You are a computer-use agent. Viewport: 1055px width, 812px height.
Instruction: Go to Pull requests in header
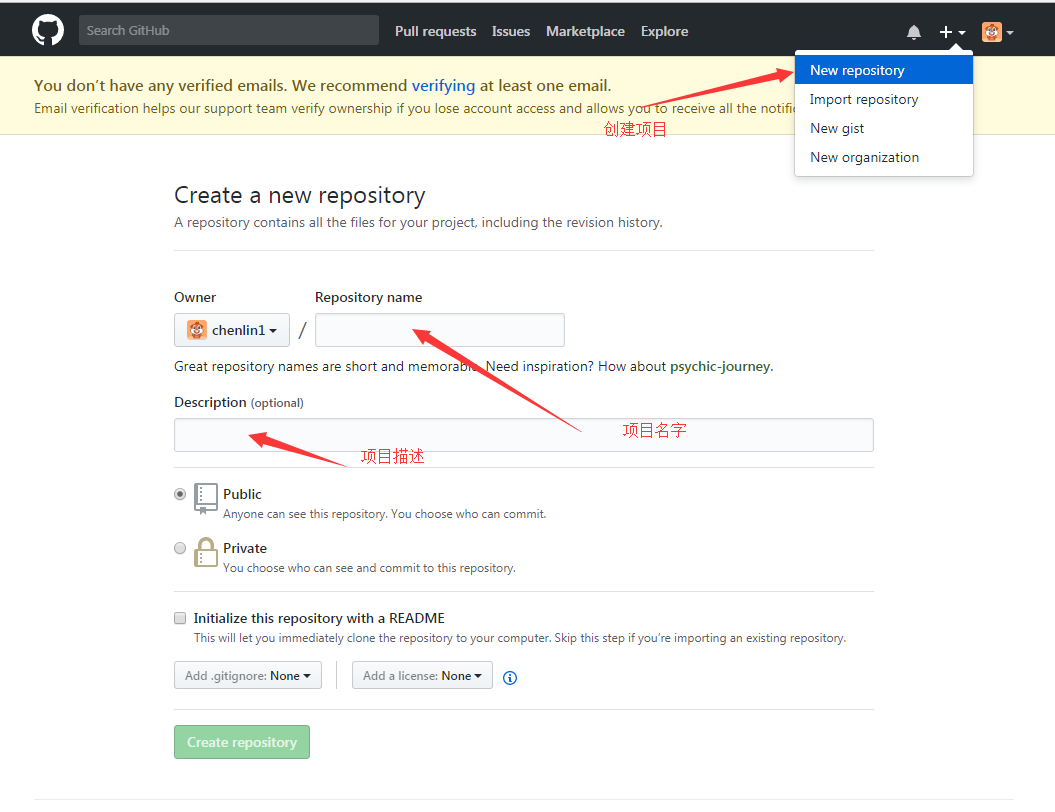(x=435, y=31)
